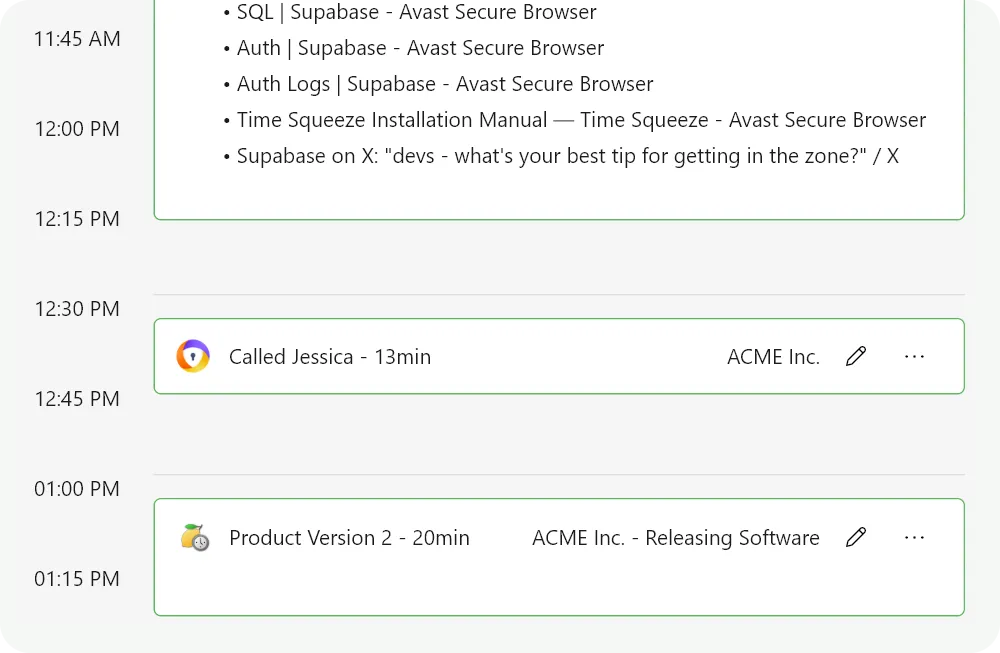The image size is (1000, 653).
Task: Click the 01:00 PM timeline marker
Action: (x=77, y=489)
